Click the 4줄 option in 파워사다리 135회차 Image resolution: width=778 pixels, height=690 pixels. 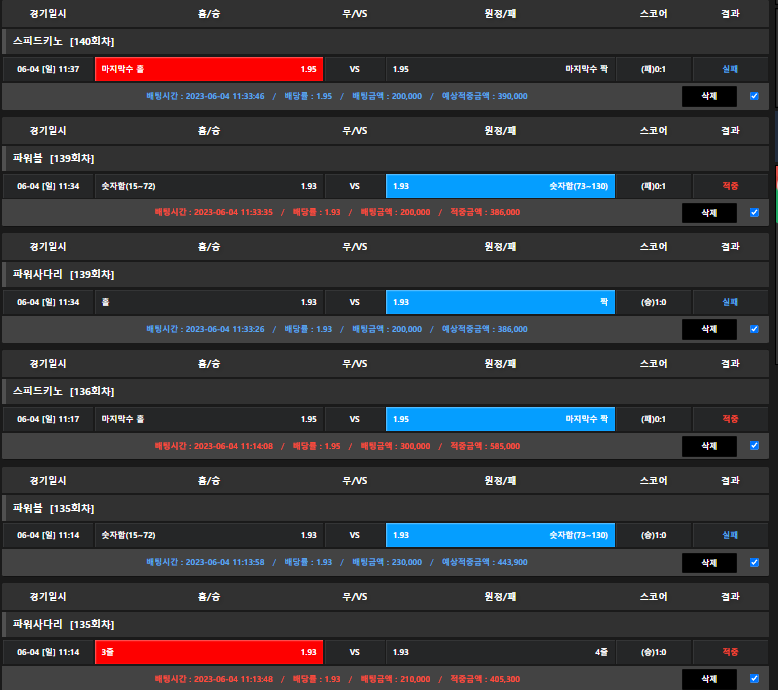click(x=500, y=652)
